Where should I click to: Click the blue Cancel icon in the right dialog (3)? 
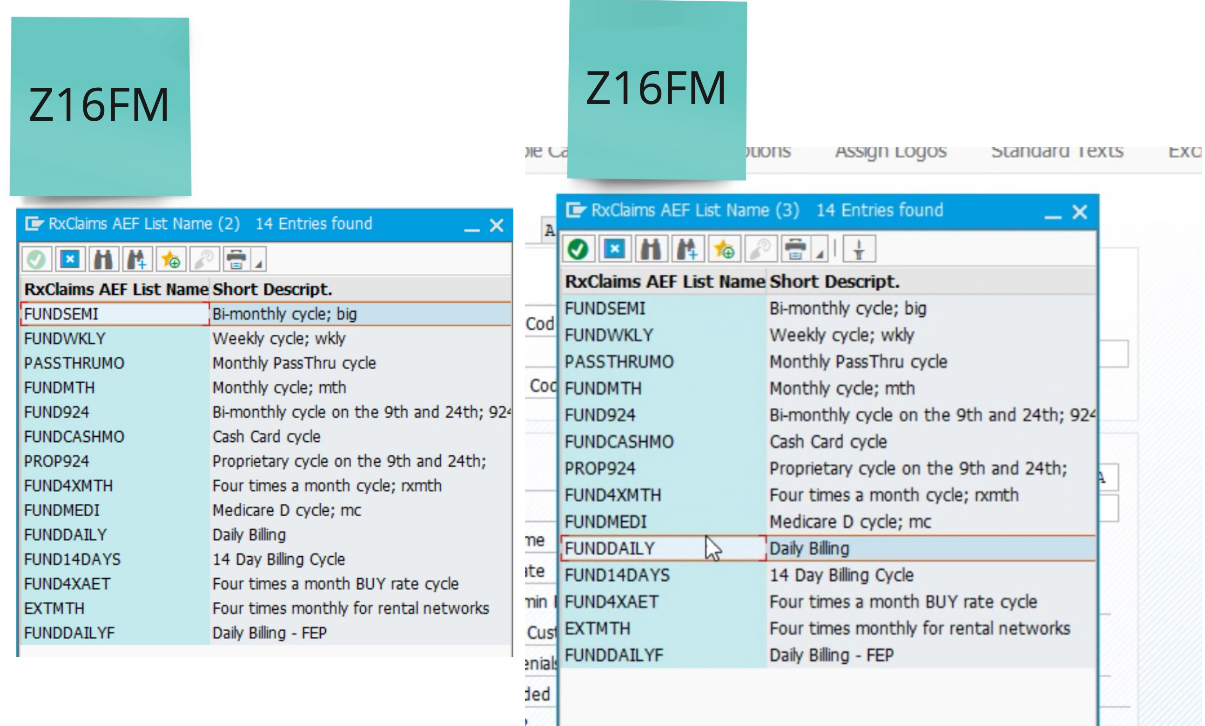click(615, 248)
